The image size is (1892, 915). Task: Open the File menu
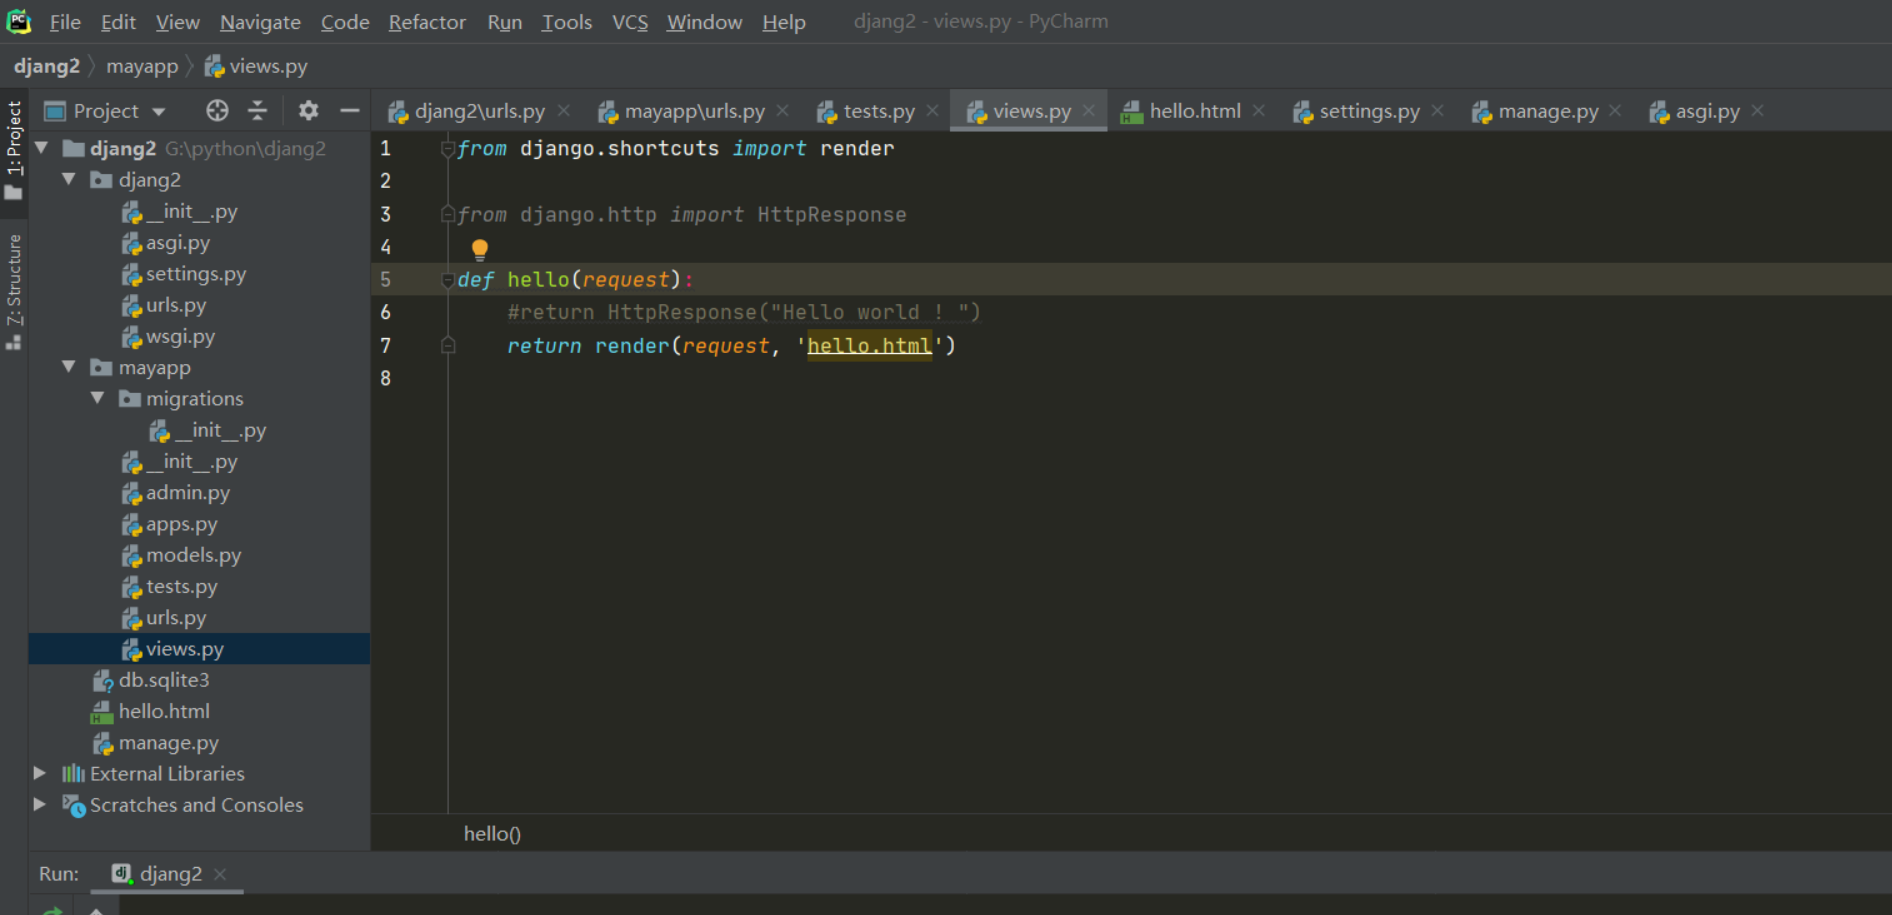(65, 22)
